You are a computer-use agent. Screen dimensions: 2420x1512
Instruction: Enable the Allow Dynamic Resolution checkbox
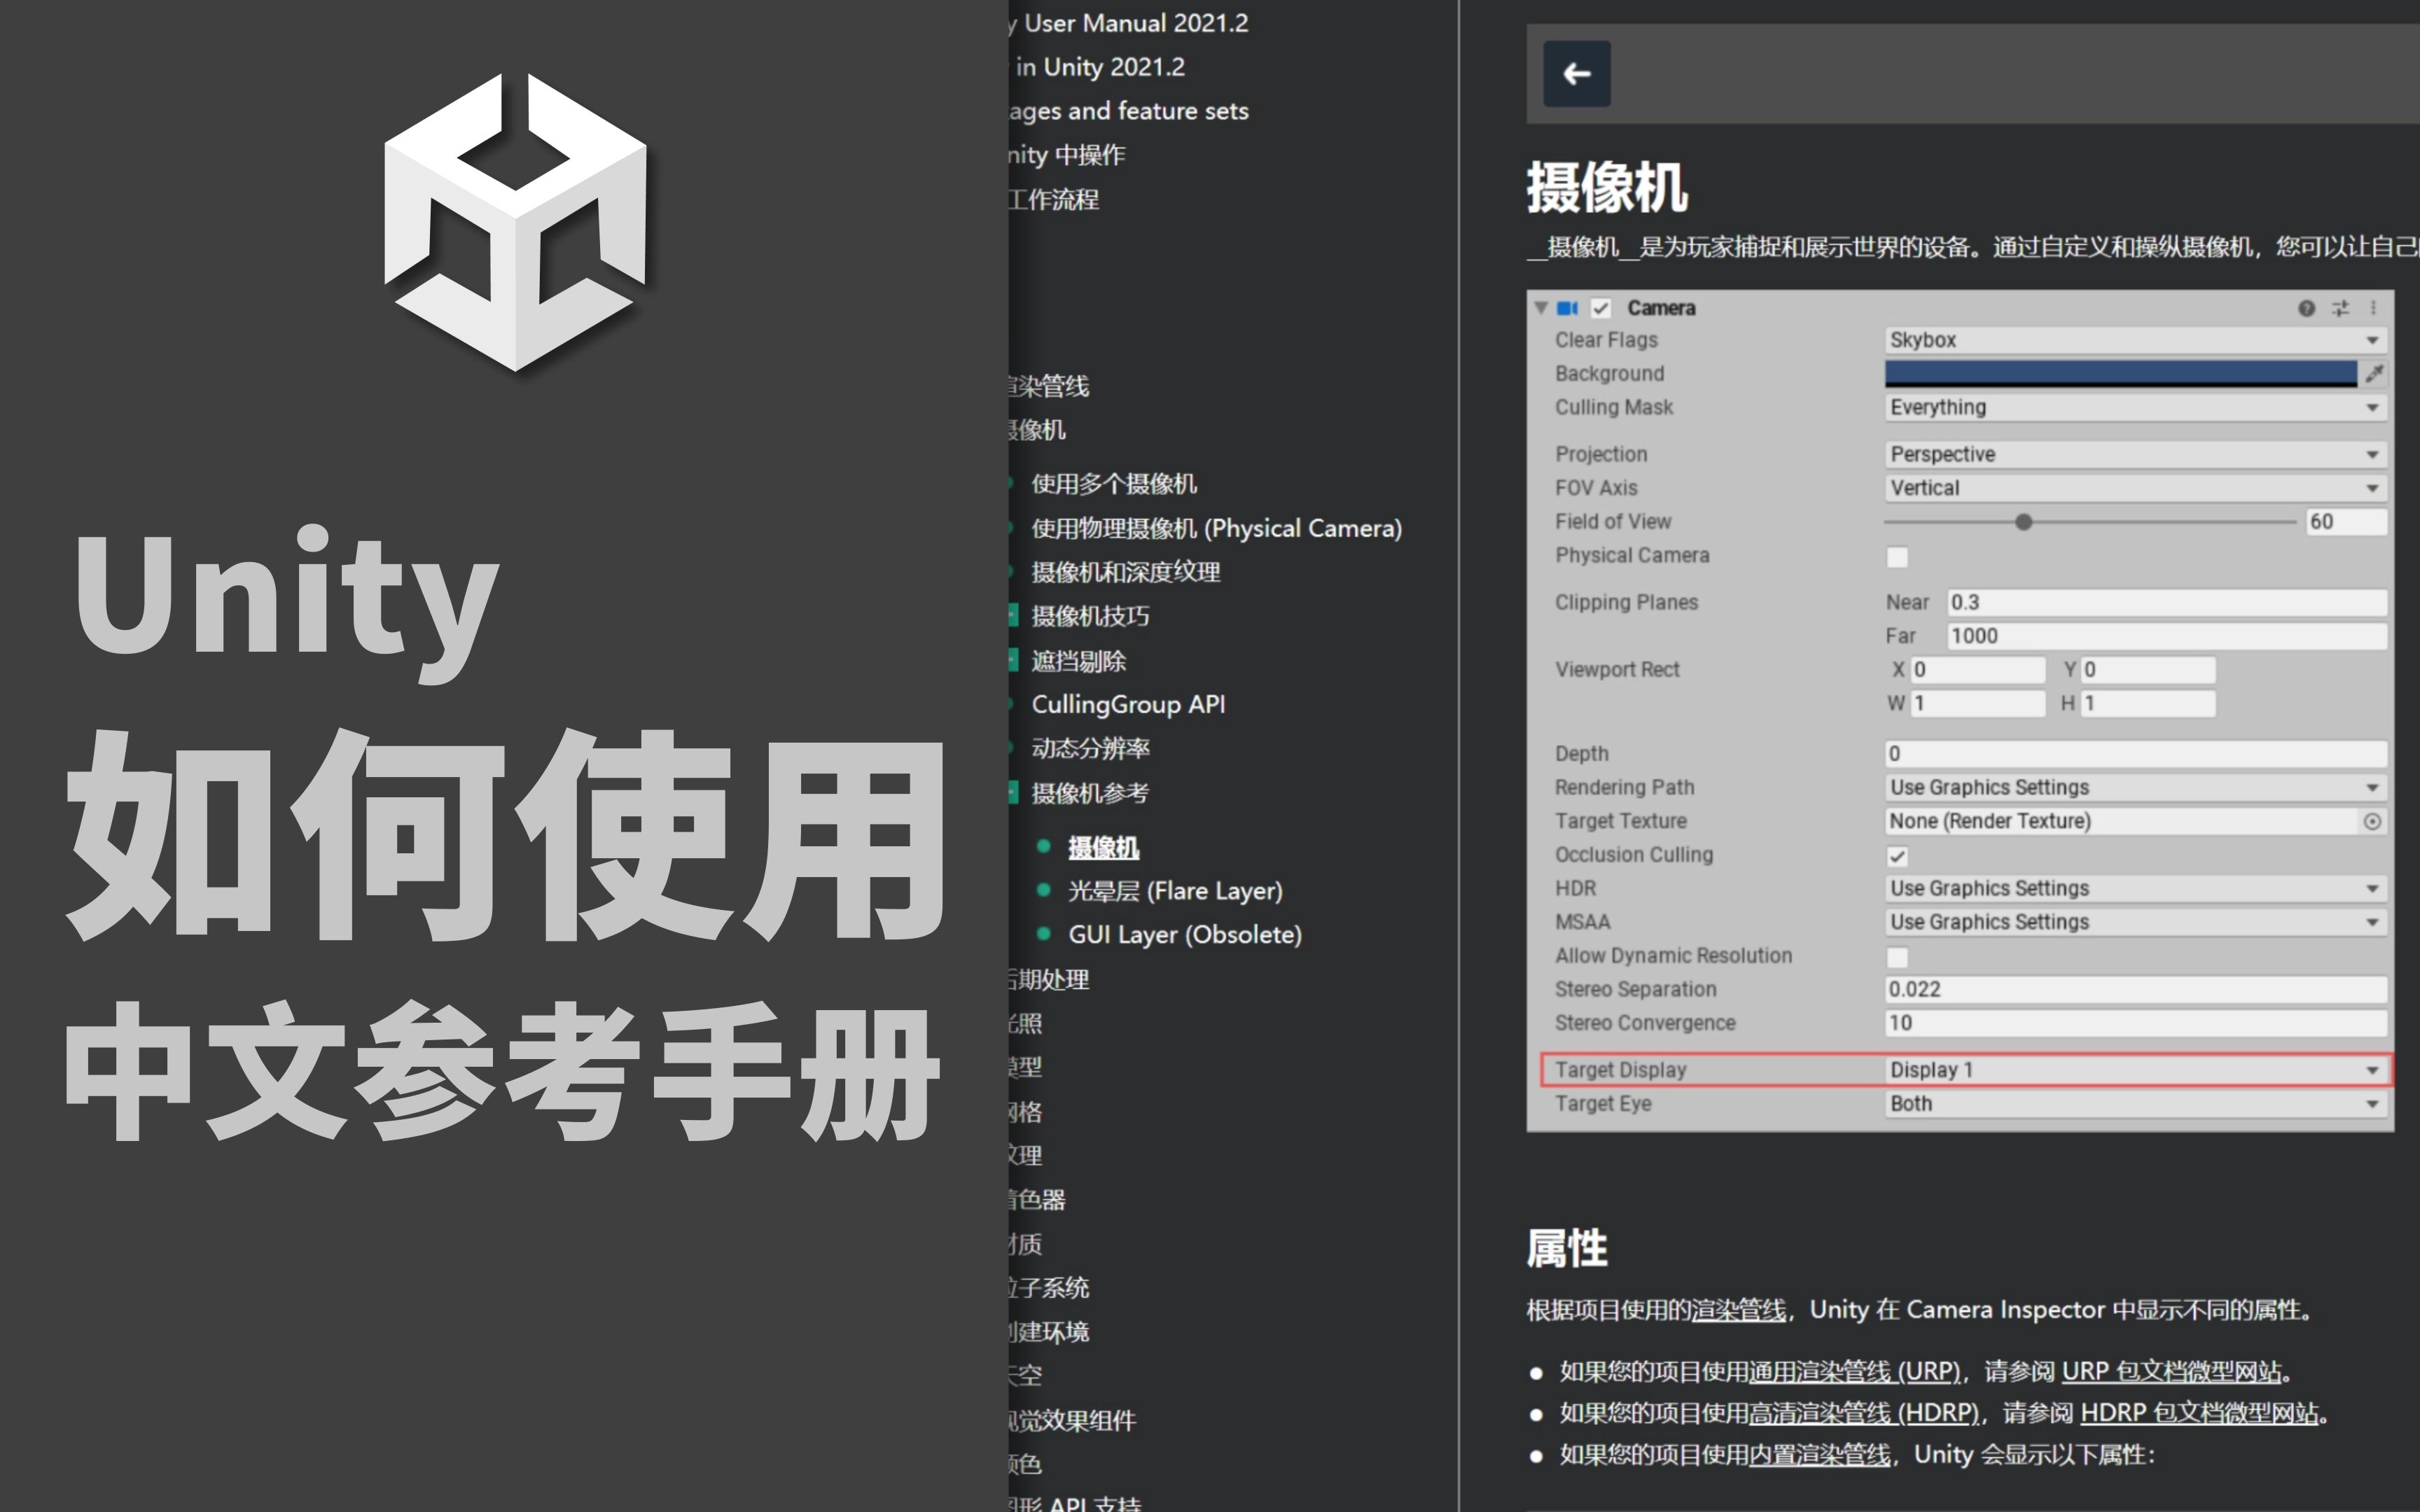click(x=1896, y=958)
